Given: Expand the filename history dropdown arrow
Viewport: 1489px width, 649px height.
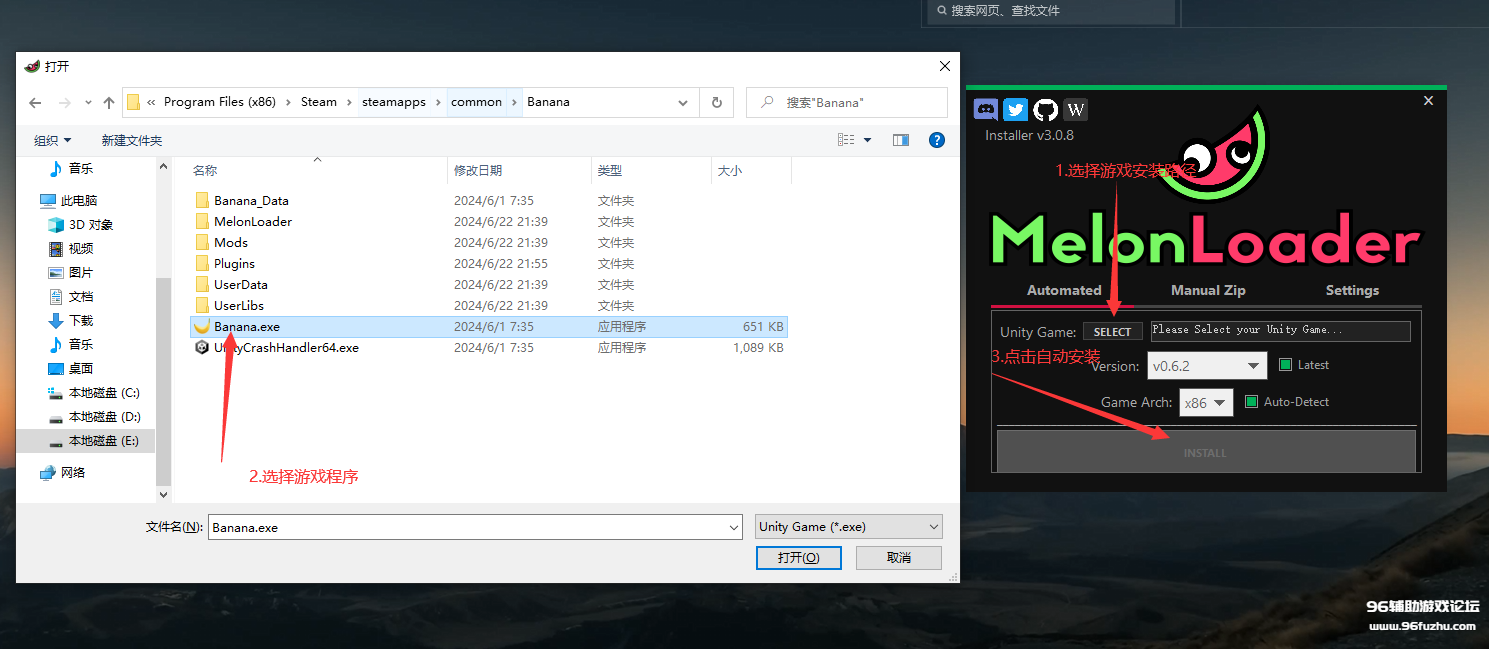Looking at the screenshot, I should point(734,527).
